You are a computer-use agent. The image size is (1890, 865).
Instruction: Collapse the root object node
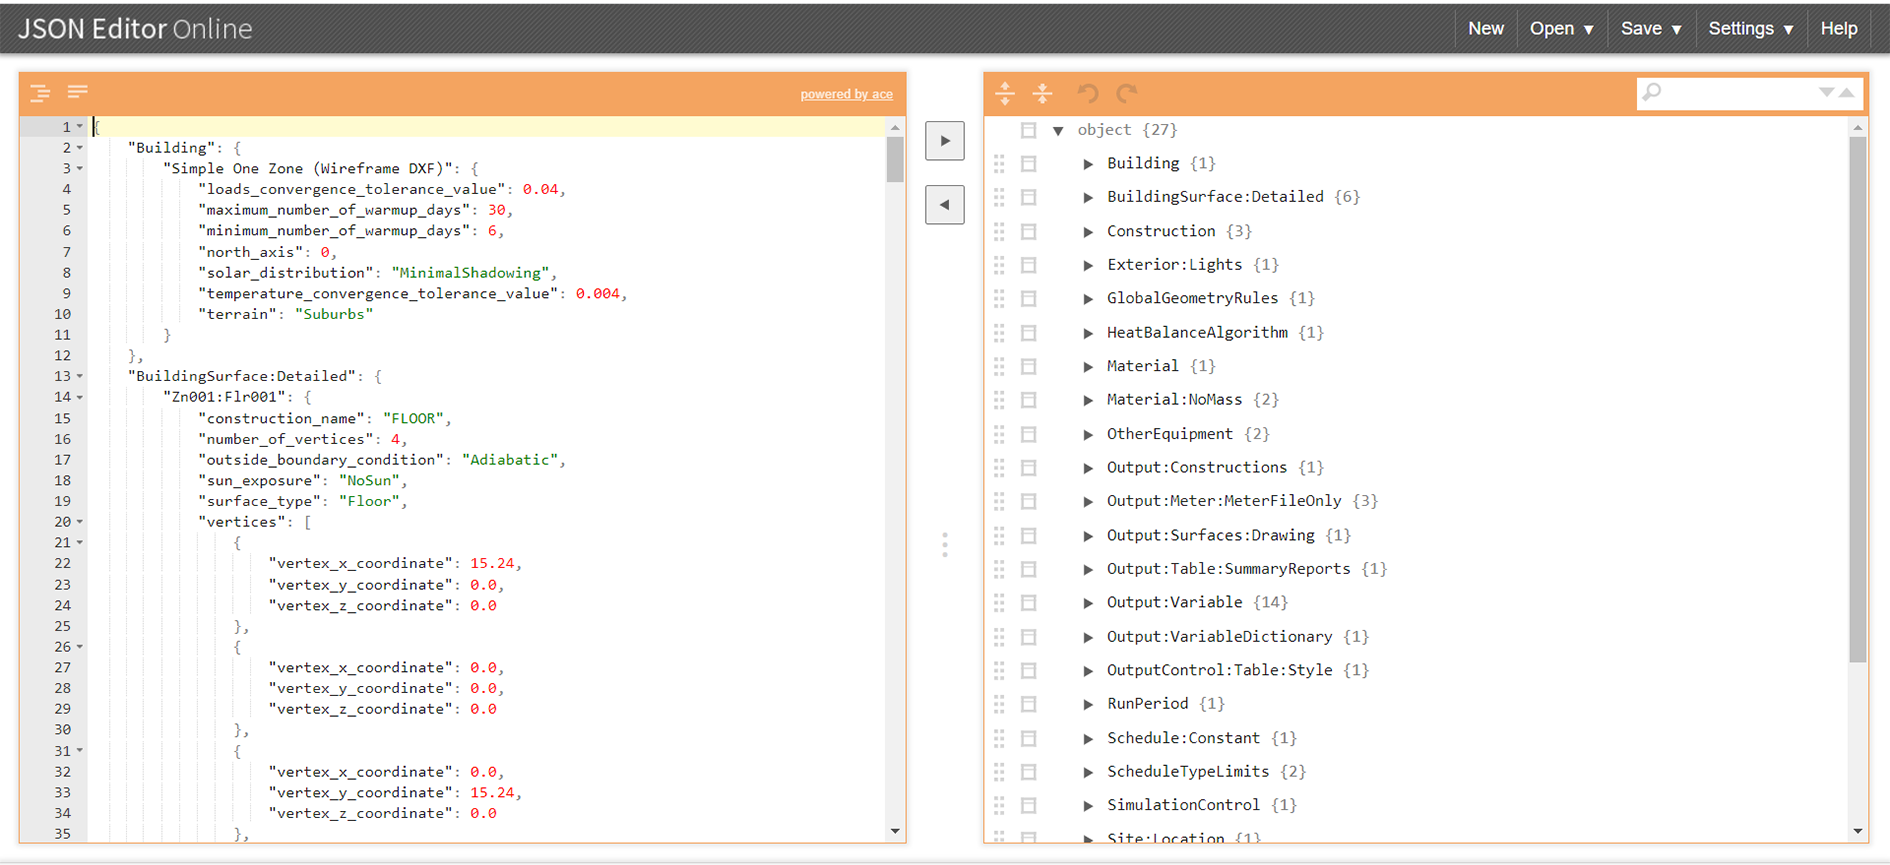coord(1058,131)
